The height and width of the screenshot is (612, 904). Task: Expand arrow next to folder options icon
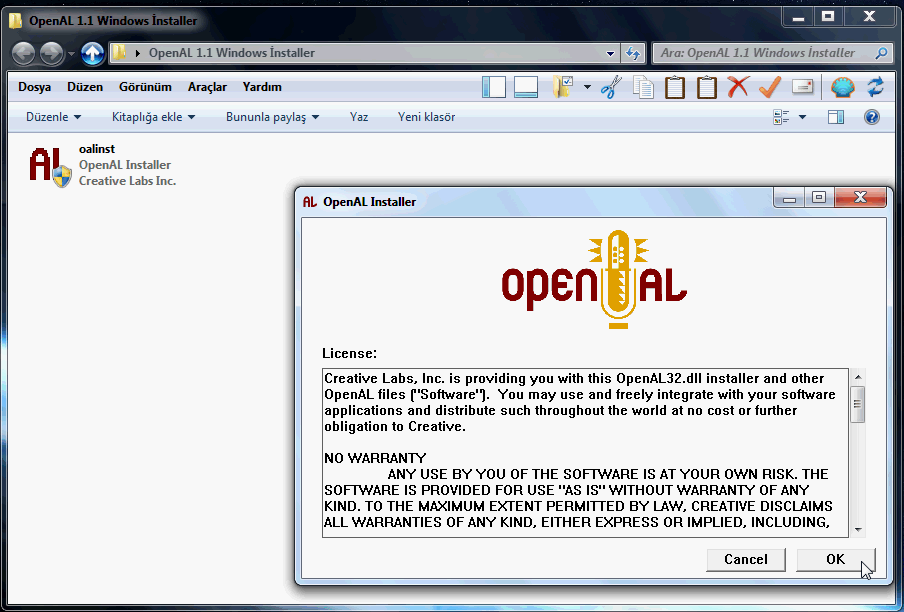(x=587, y=87)
